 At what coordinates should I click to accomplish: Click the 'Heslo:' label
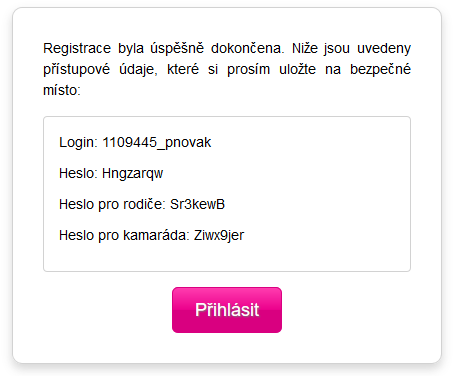pyautogui.click(x=78, y=173)
